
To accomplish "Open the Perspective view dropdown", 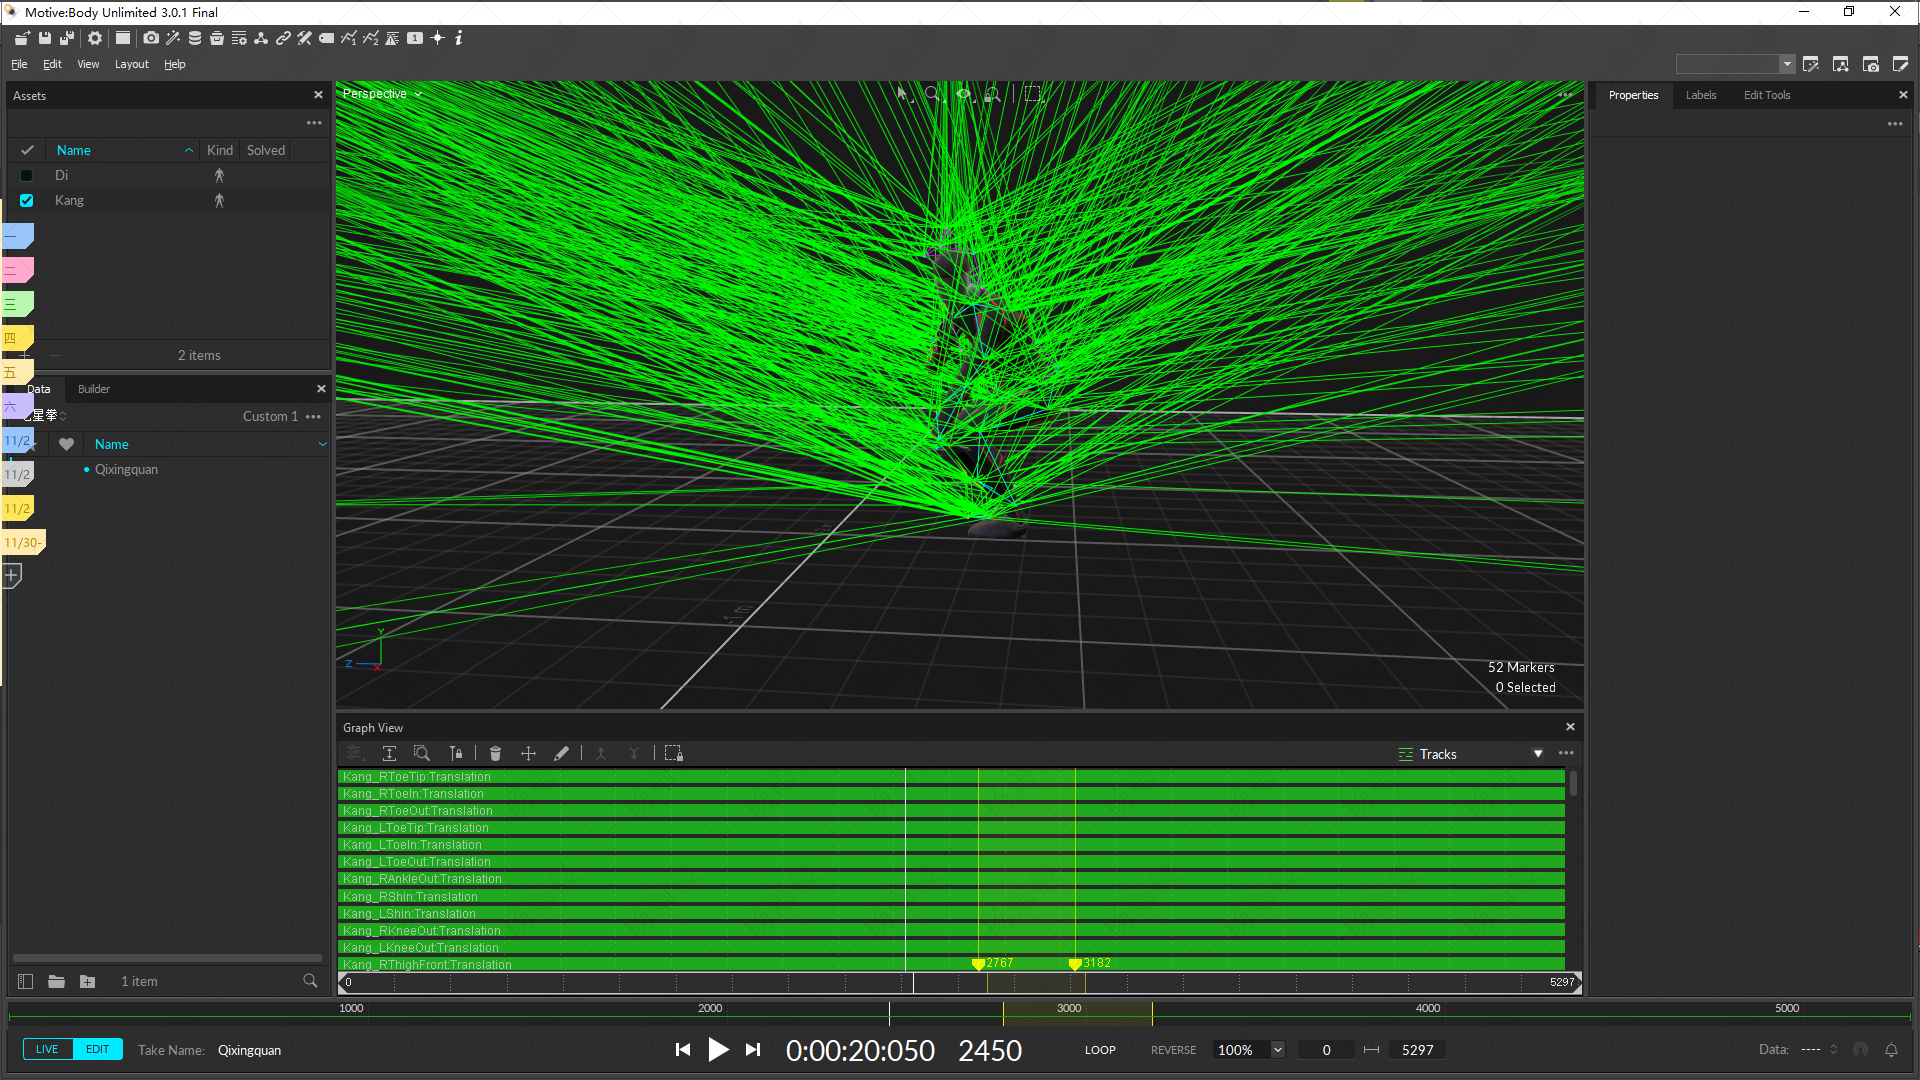I will click(382, 94).
